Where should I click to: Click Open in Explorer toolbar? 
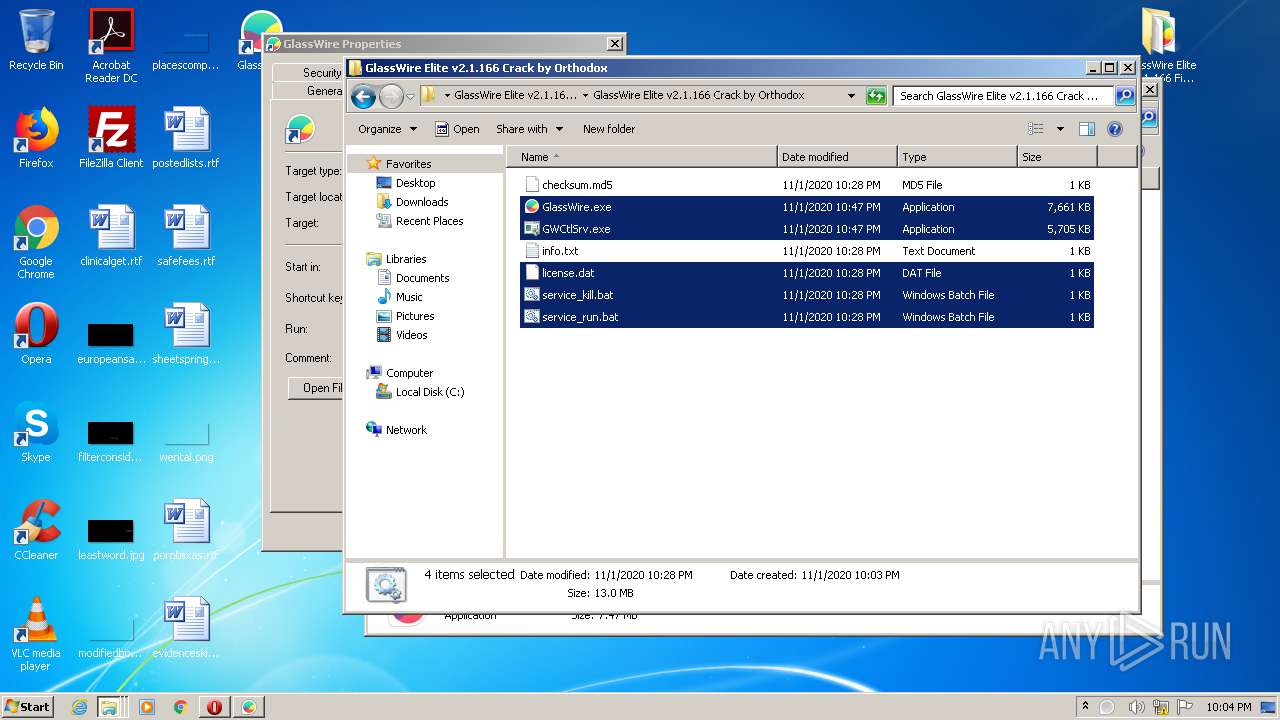(457, 129)
